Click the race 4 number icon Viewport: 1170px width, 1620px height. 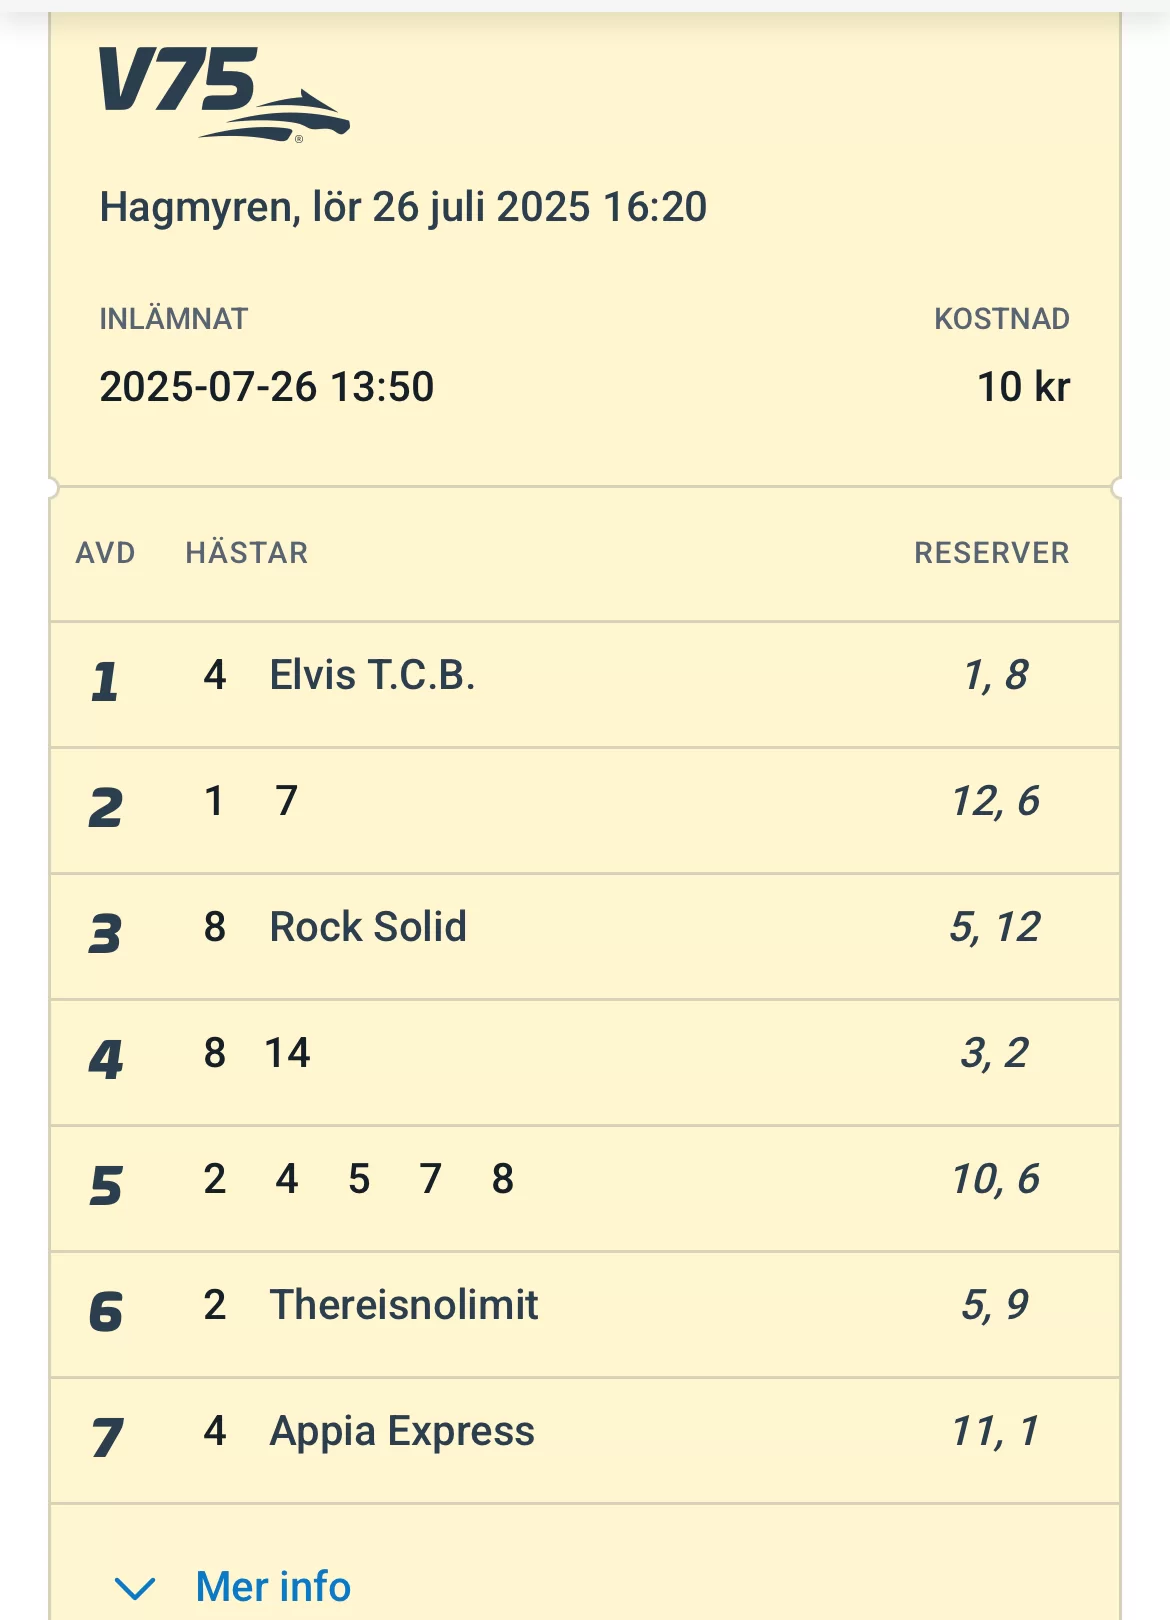tap(105, 1060)
